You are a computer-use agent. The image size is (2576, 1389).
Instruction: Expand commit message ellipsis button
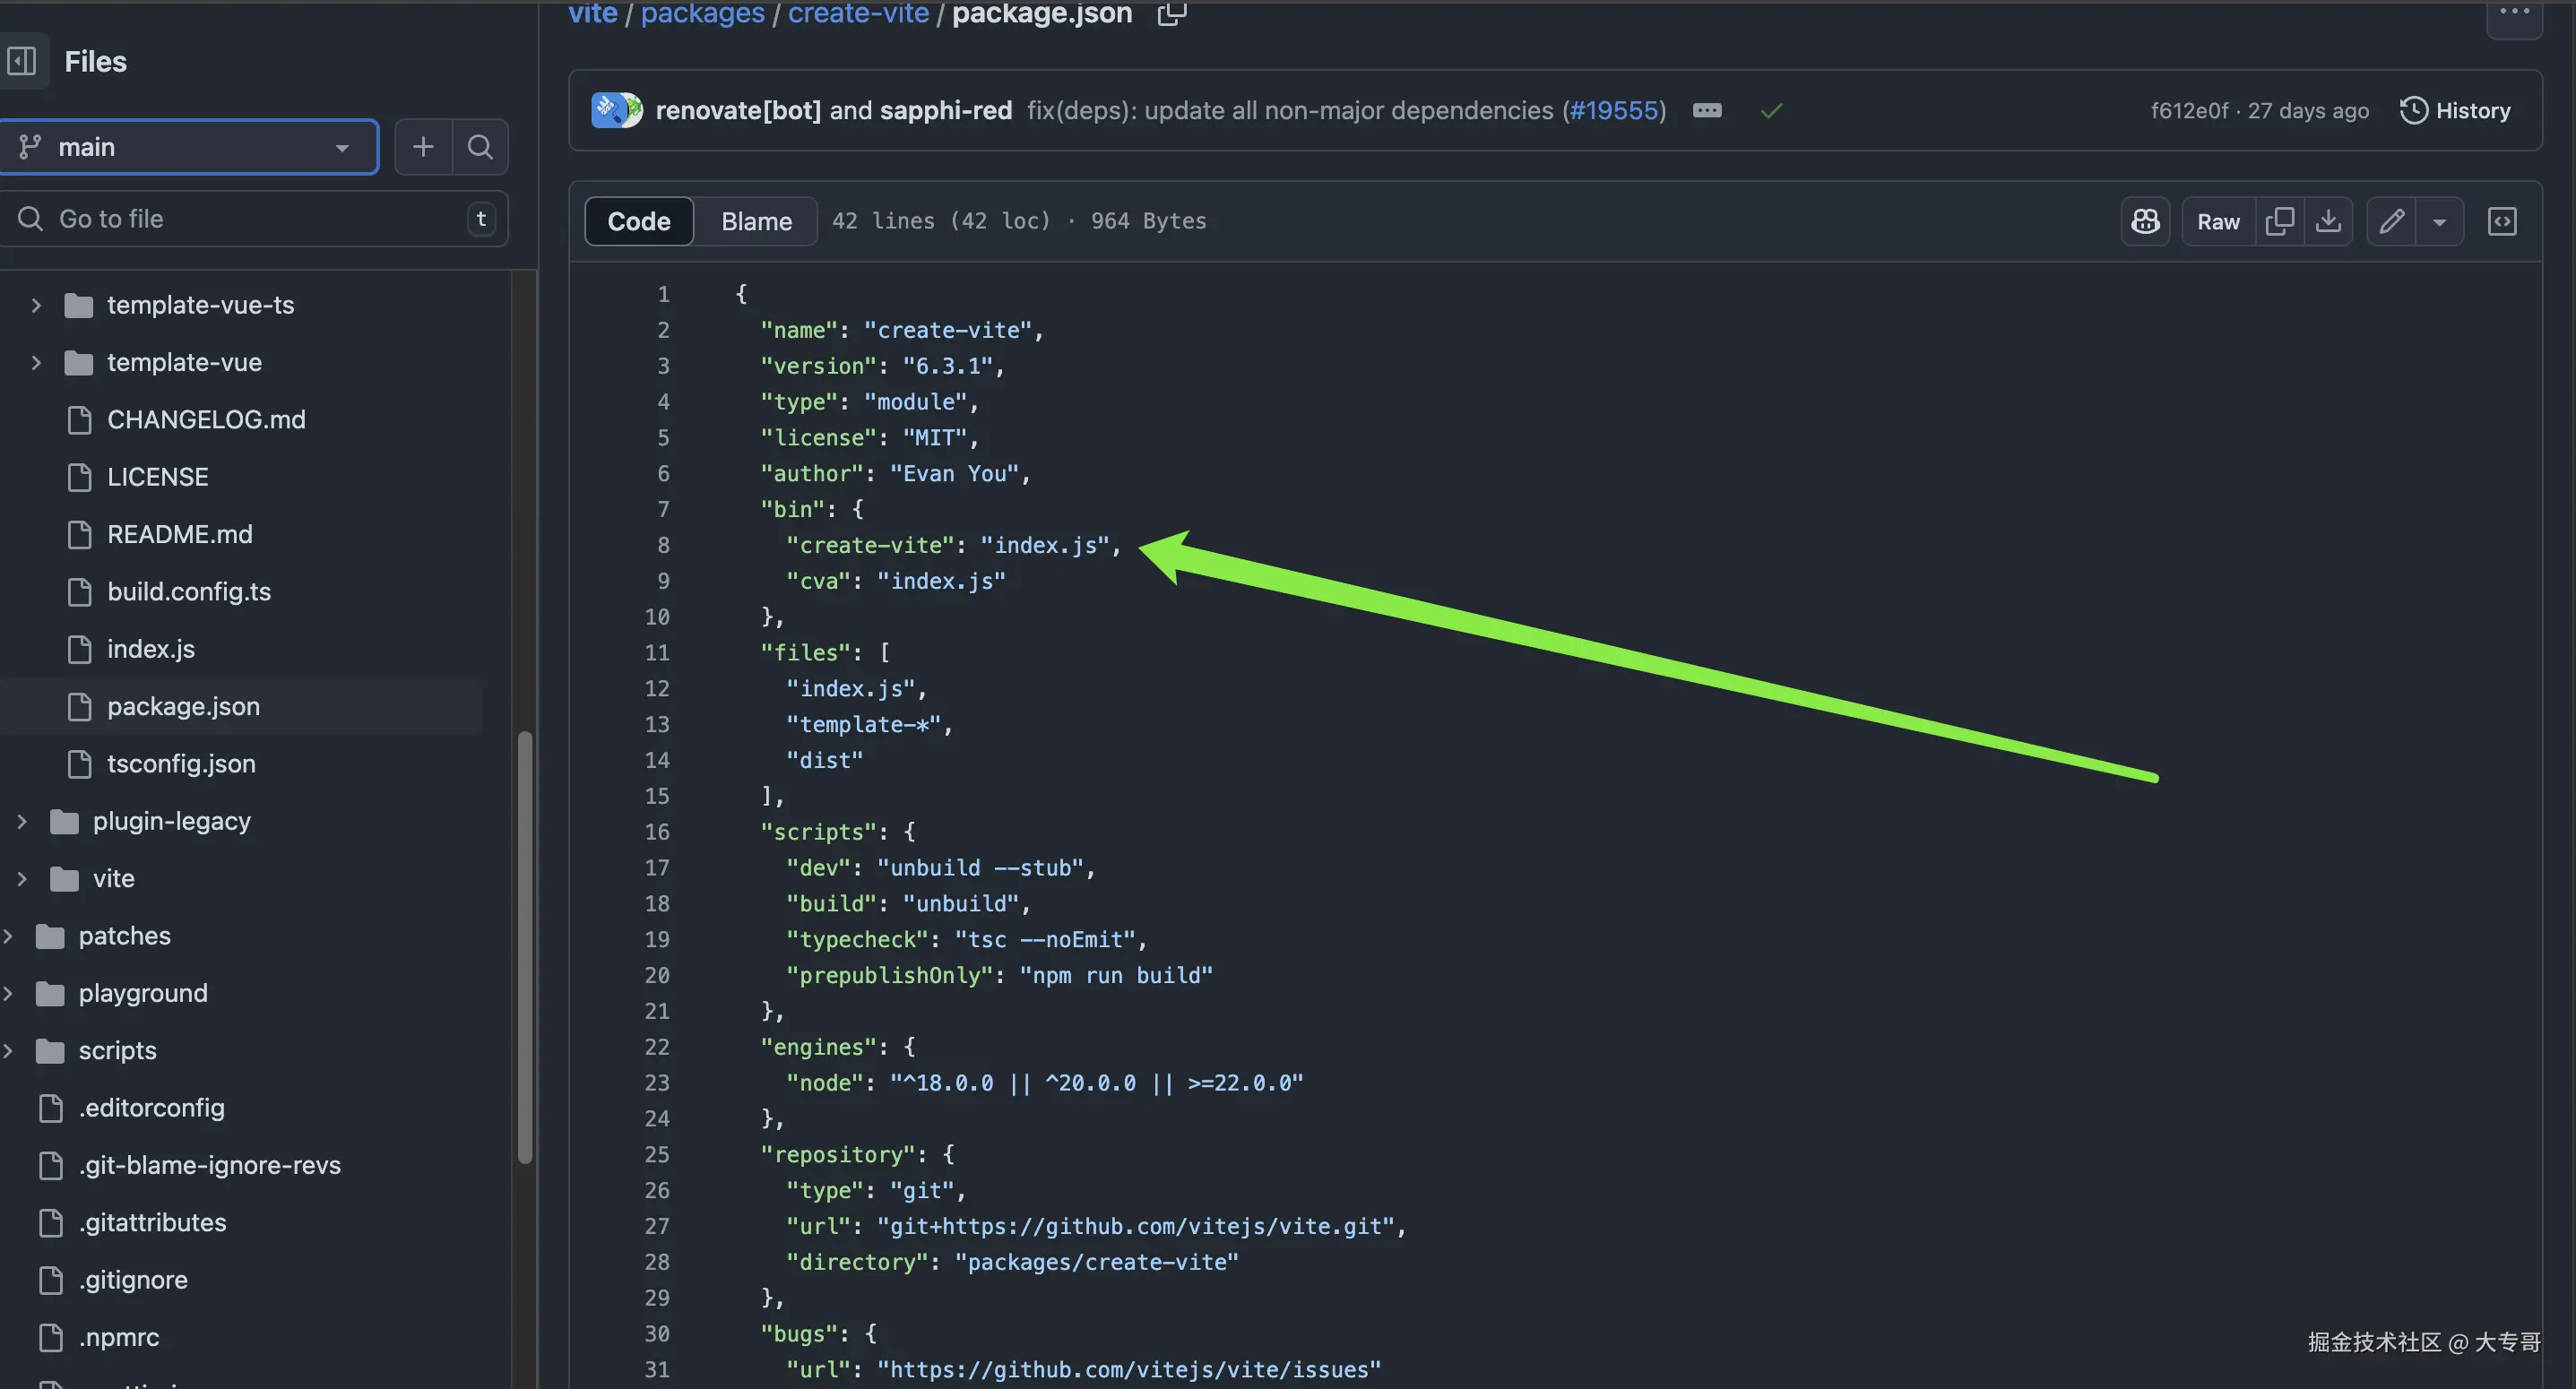click(x=1707, y=110)
